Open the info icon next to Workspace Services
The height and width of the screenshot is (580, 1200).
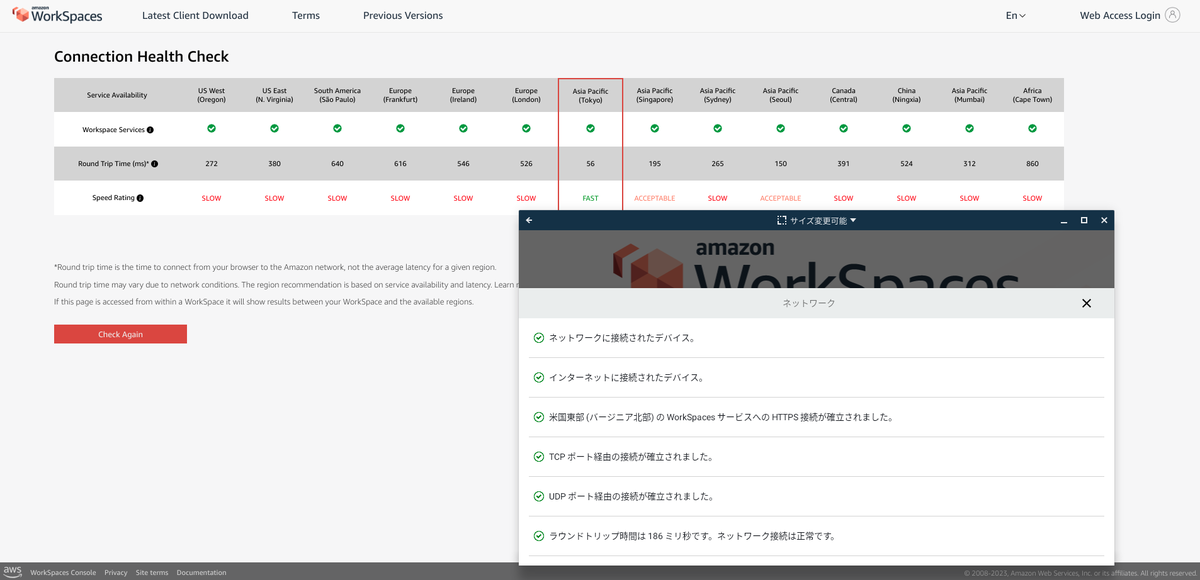click(x=150, y=129)
